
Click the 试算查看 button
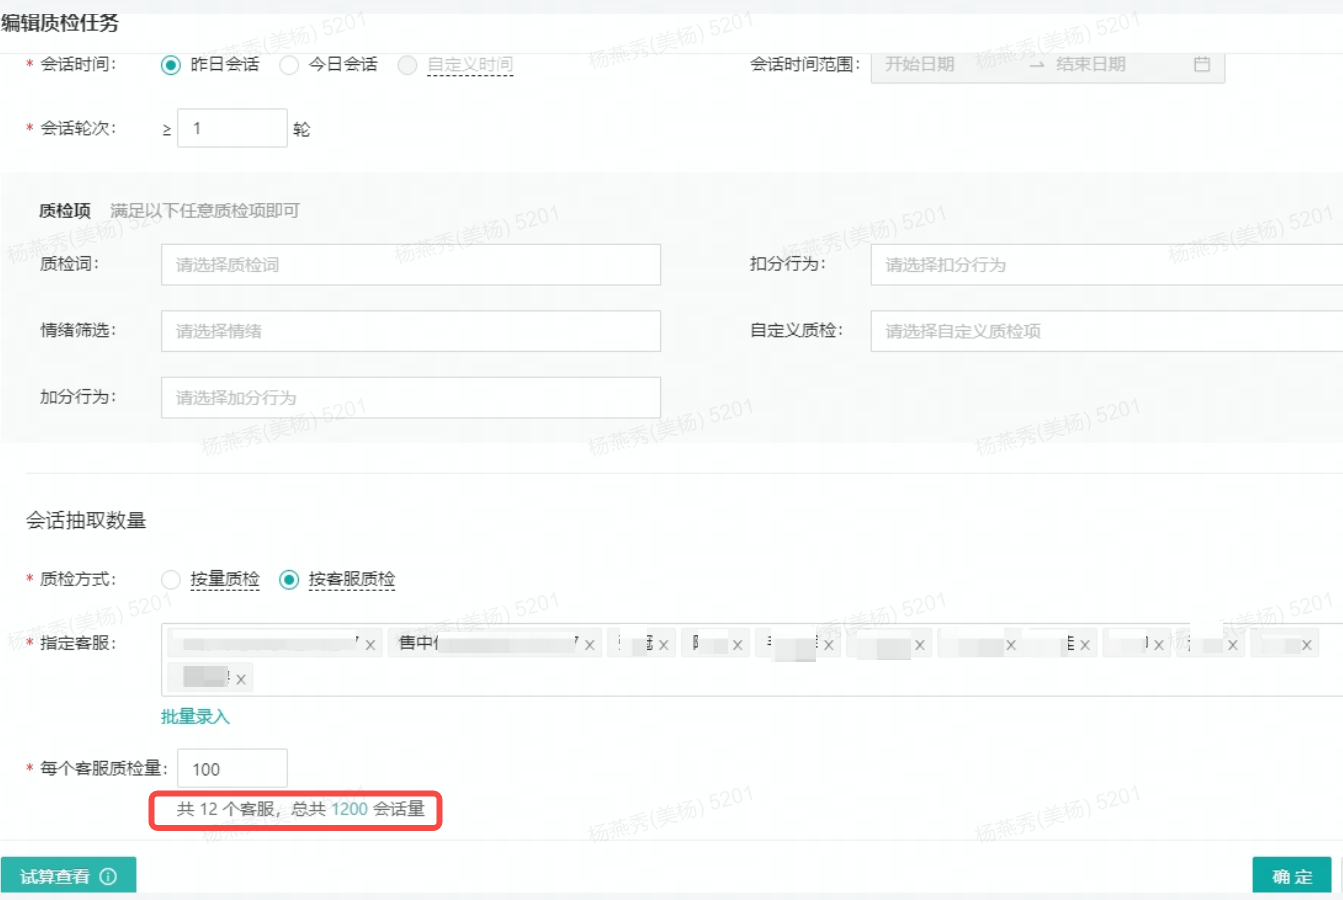click(x=68, y=876)
